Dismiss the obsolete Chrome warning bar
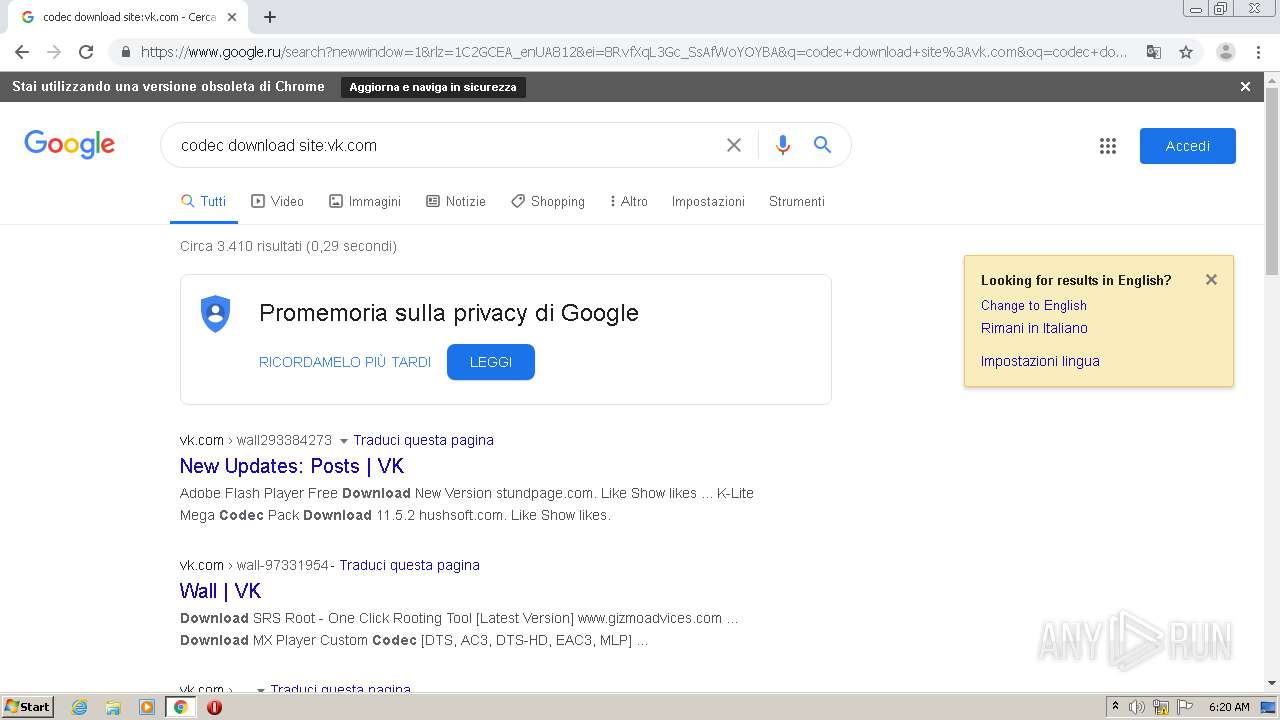Screen dimensions: 1280x720 (1245, 87)
